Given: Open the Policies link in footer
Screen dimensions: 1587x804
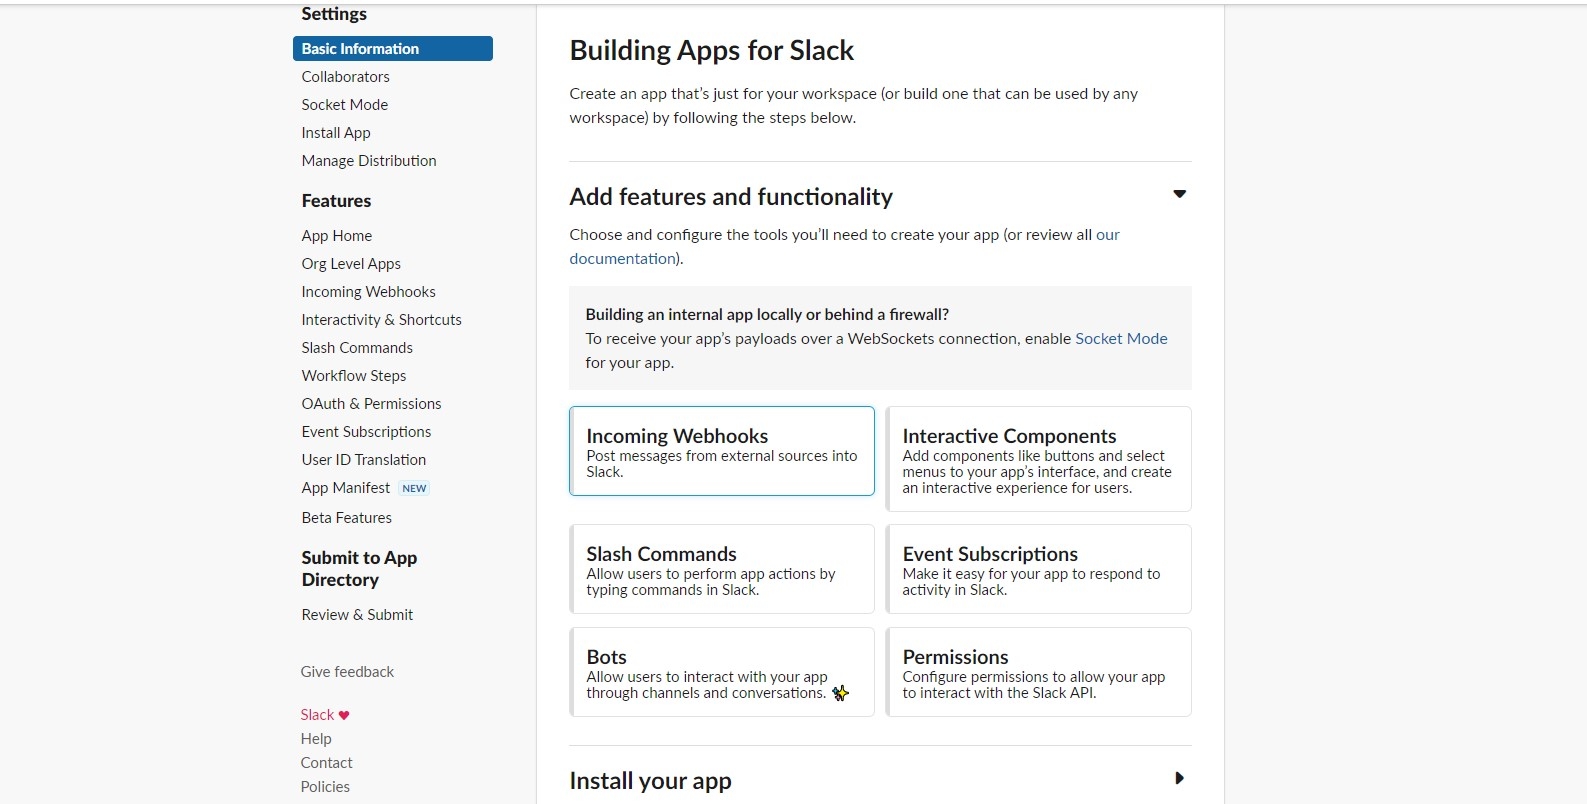Looking at the screenshot, I should (x=325, y=786).
